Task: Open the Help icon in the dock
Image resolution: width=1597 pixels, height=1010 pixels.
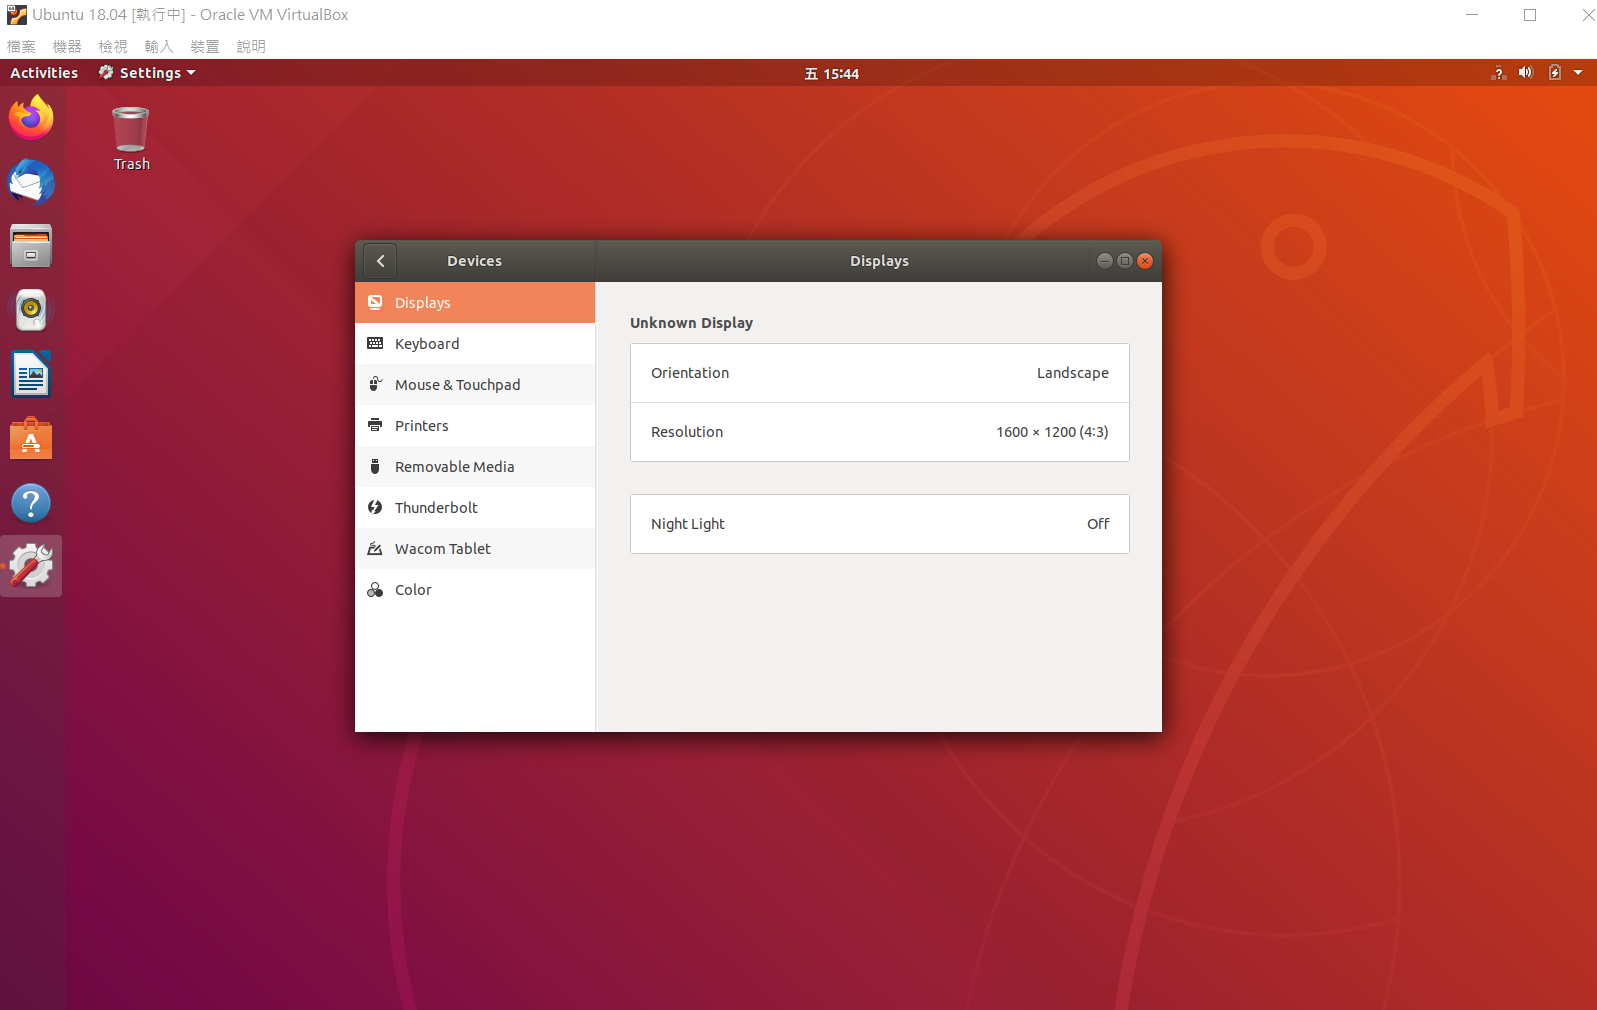Action: click(31, 503)
